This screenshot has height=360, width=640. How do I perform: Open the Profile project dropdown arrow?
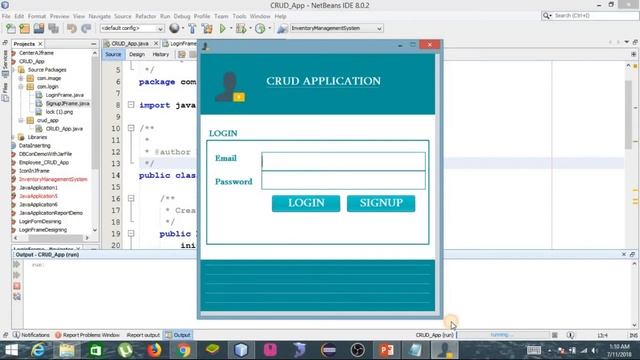[x=269, y=28]
